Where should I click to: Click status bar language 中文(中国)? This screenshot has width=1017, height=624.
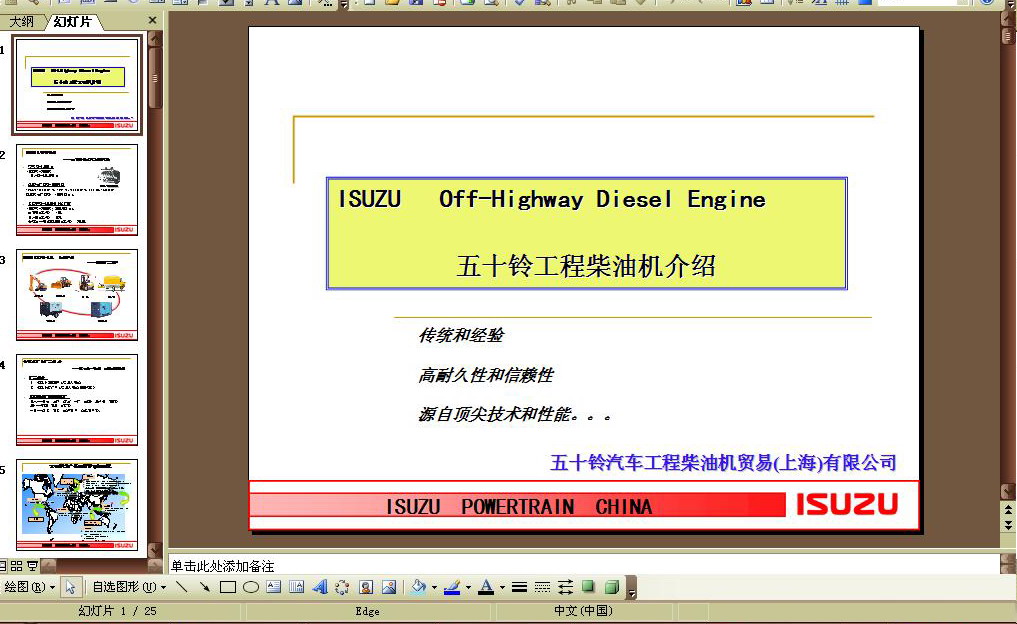pyautogui.click(x=583, y=611)
